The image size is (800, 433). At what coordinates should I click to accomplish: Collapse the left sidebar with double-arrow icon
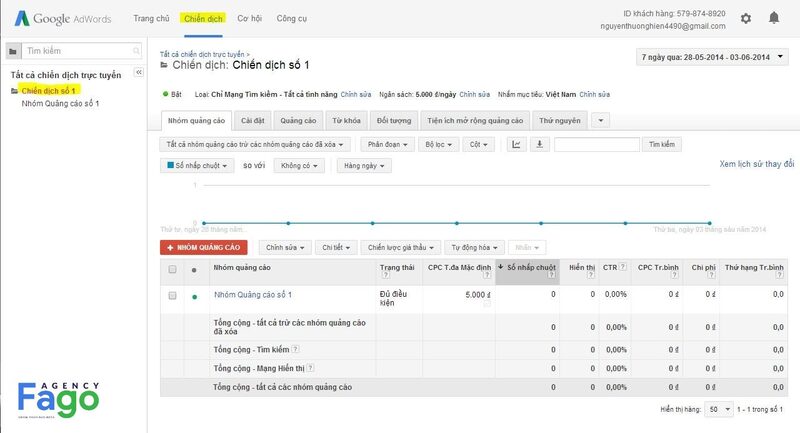(x=138, y=72)
